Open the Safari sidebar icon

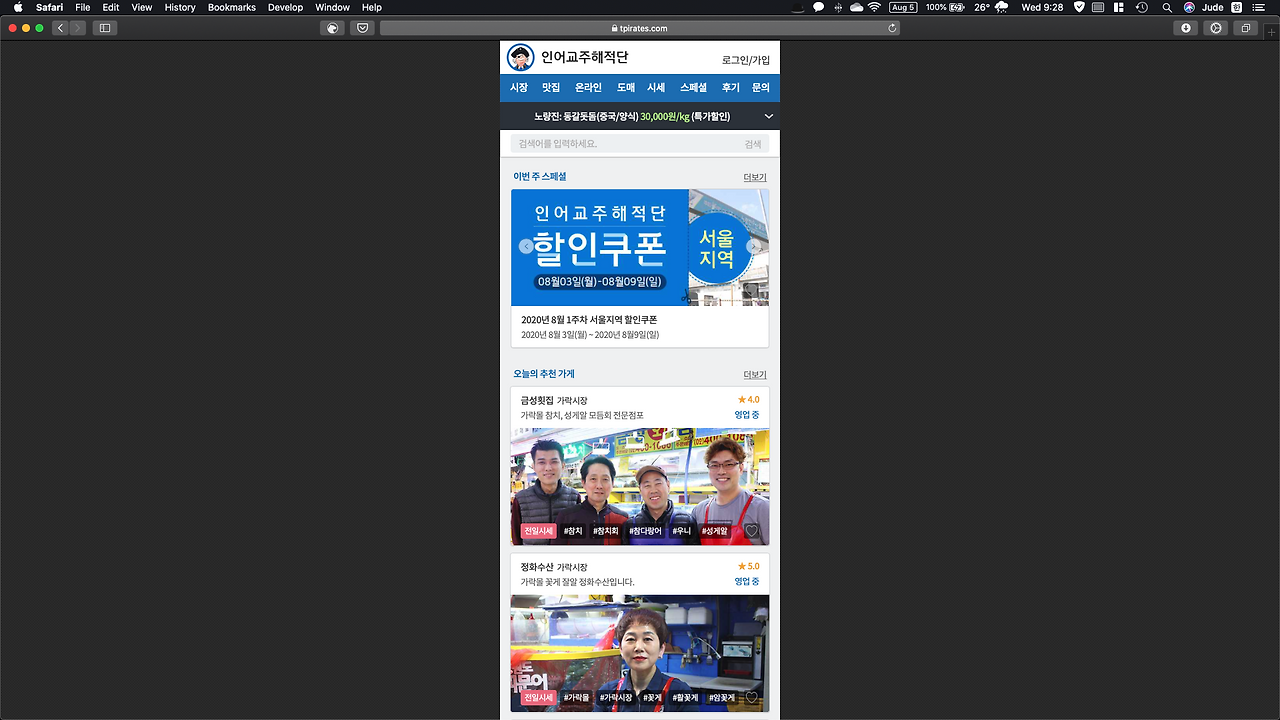pos(104,28)
